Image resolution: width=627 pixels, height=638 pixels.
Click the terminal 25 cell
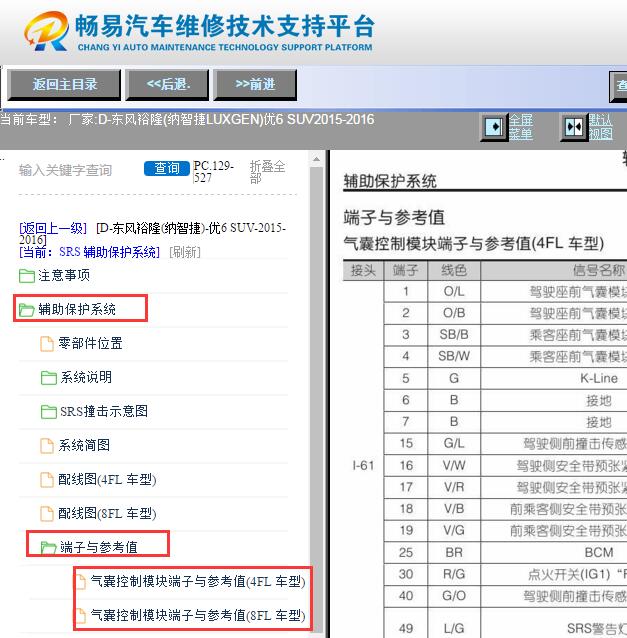tap(406, 553)
